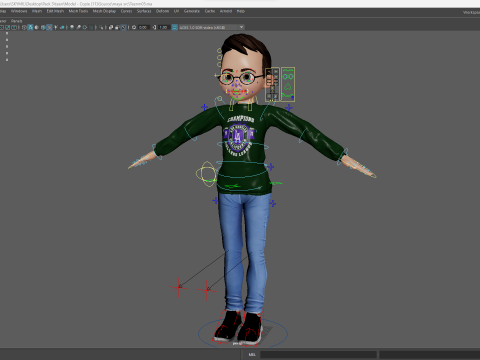The image size is (480, 360).
Task: Open the Mesh menu
Action: (x=37, y=11)
